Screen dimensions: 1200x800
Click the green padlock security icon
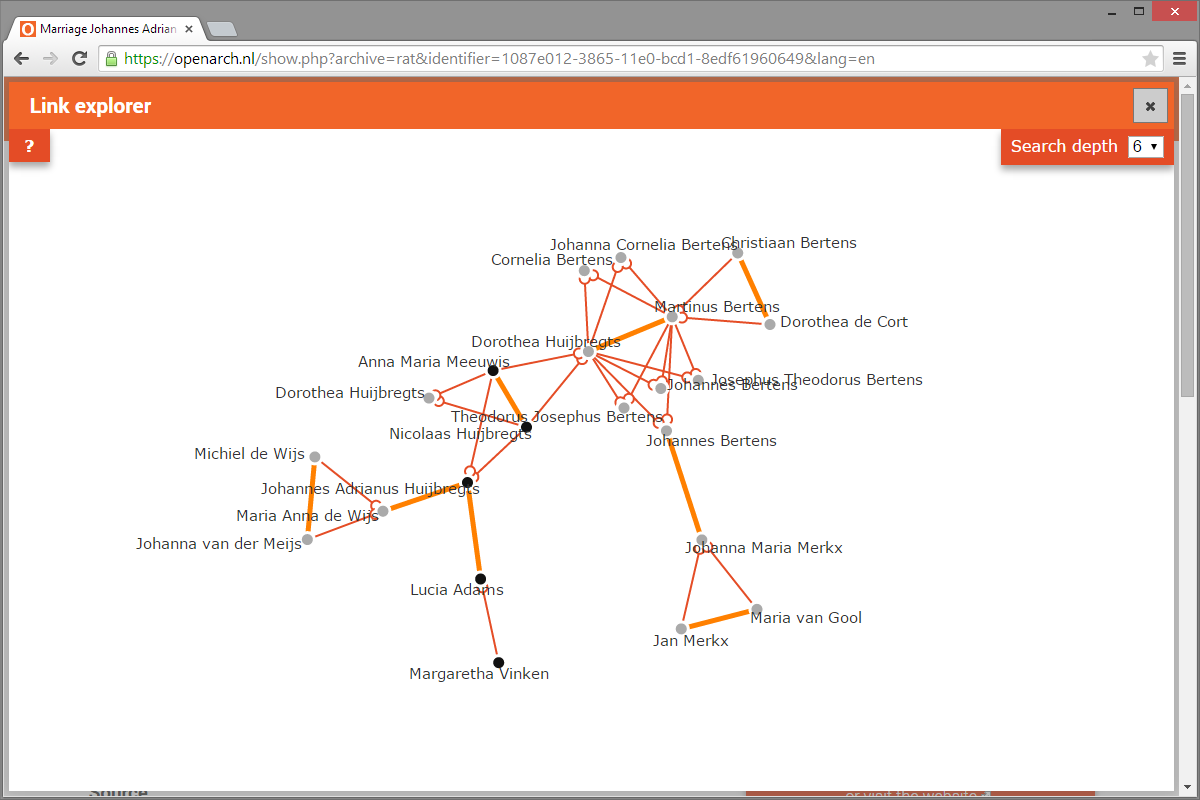click(111, 58)
